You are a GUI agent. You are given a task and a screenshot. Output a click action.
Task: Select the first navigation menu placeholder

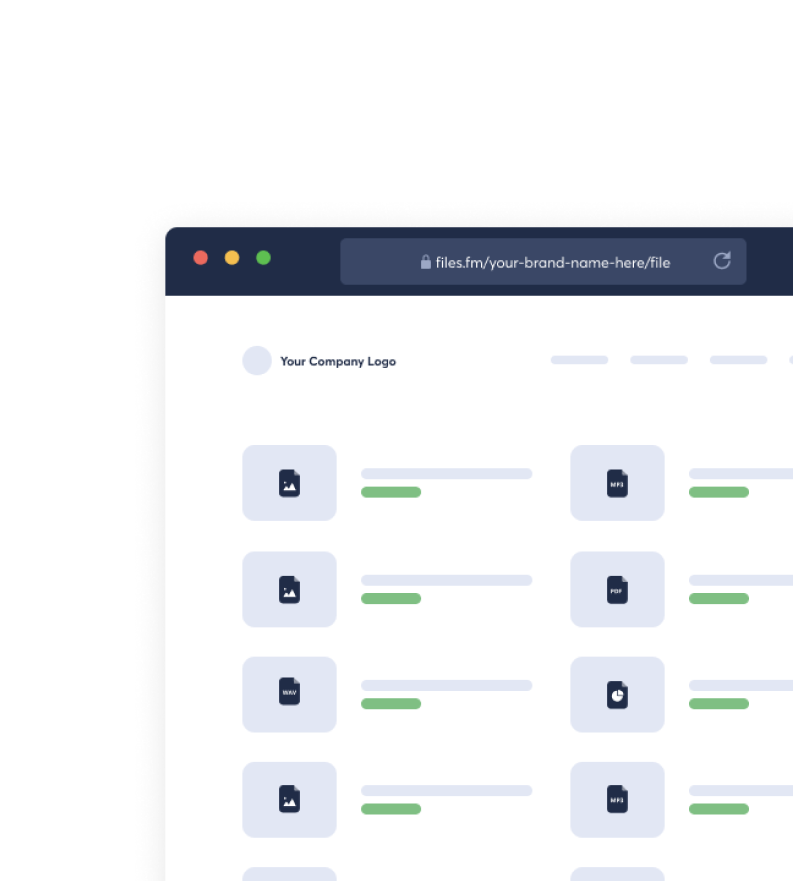tap(579, 360)
